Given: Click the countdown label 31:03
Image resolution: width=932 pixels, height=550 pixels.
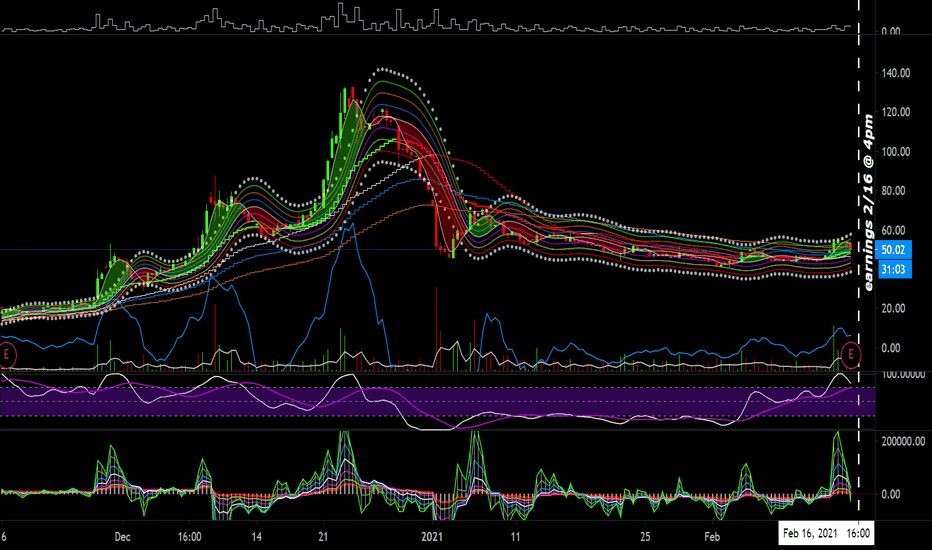Looking at the screenshot, I should coord(893,269).
